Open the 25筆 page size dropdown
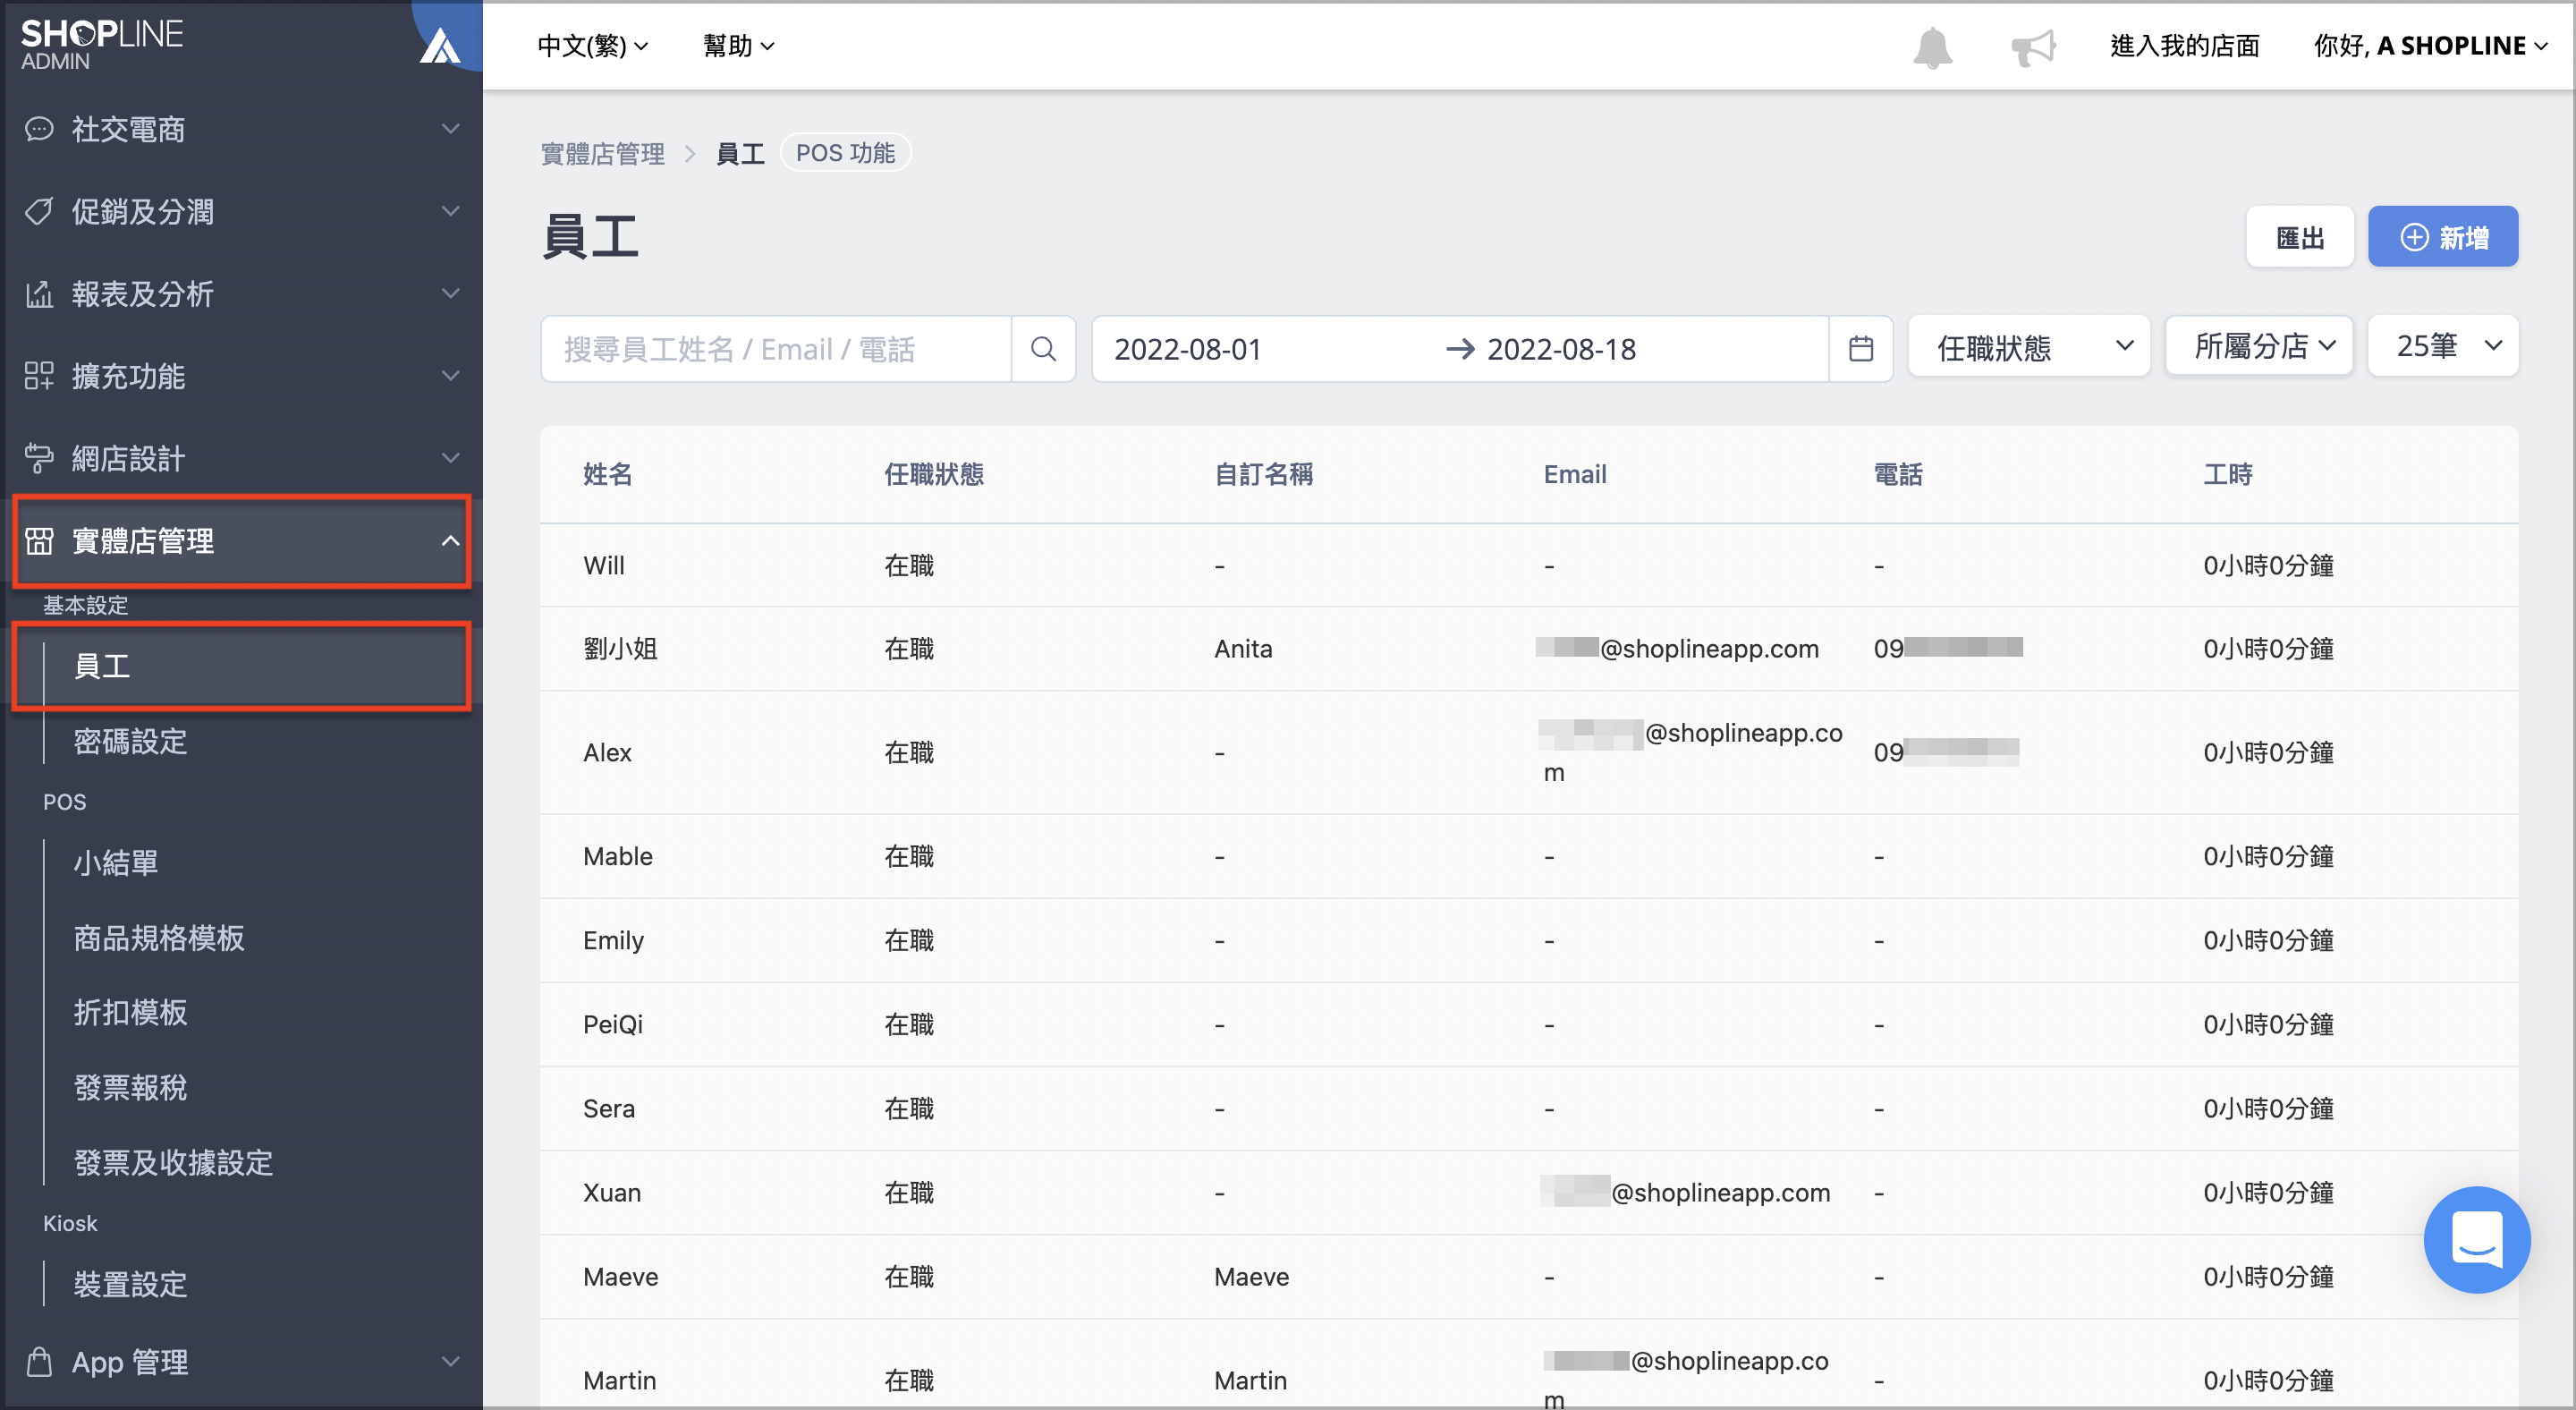Viewport: 2576px width, 1410px height. [x=2443, y=346]
